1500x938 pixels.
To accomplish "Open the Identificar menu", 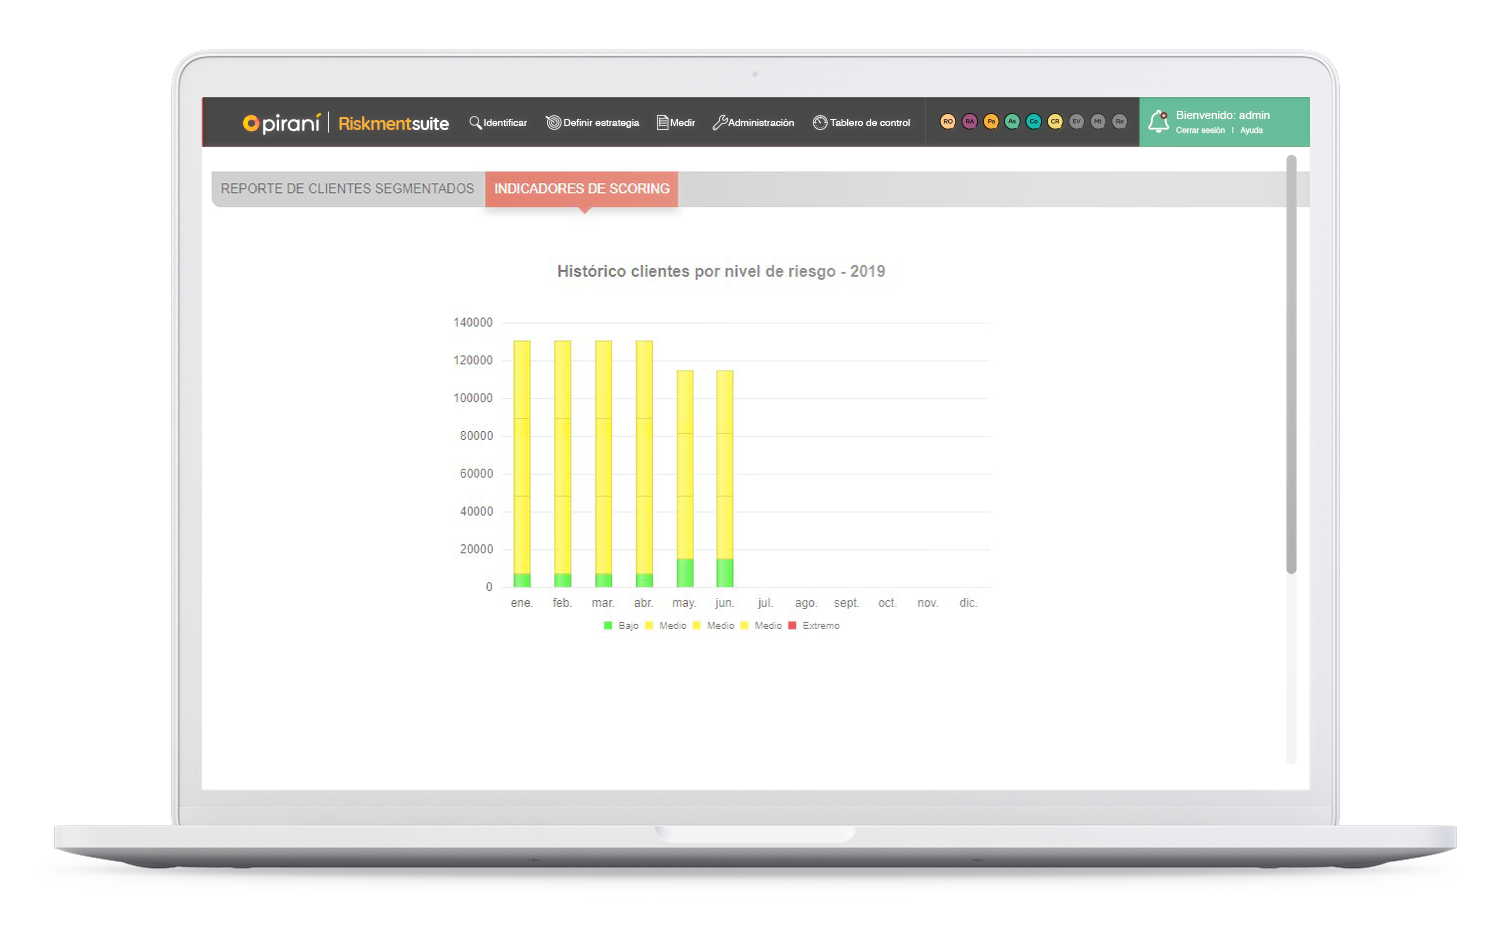I will click(x=498, y=123).
